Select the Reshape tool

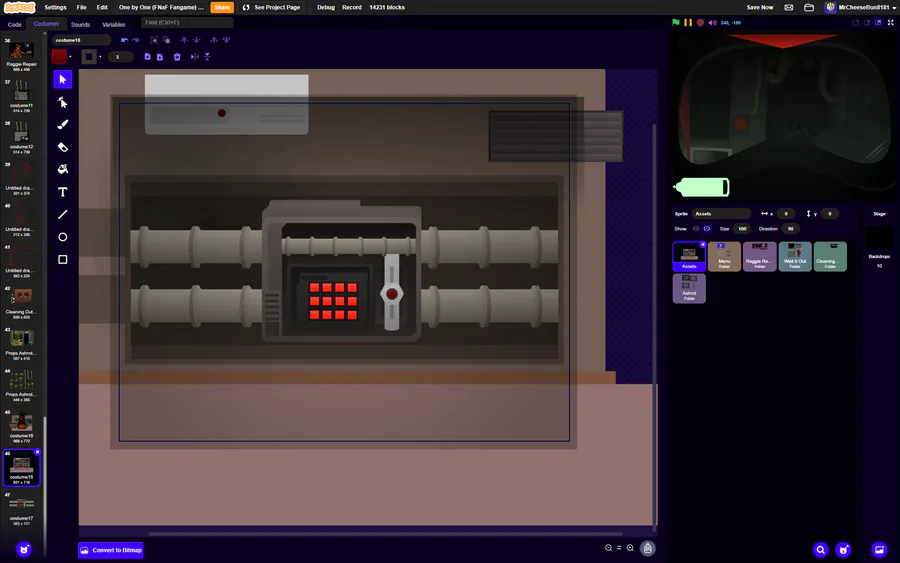coord(63,102)
